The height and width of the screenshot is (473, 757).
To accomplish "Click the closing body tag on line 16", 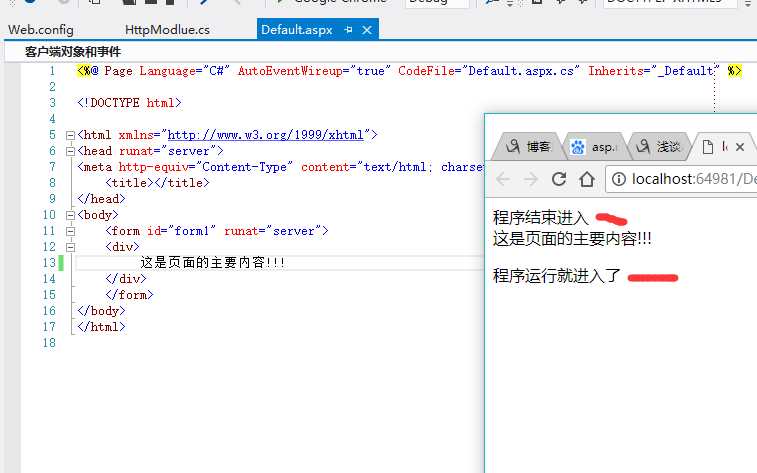I will (x=101, y=311).
